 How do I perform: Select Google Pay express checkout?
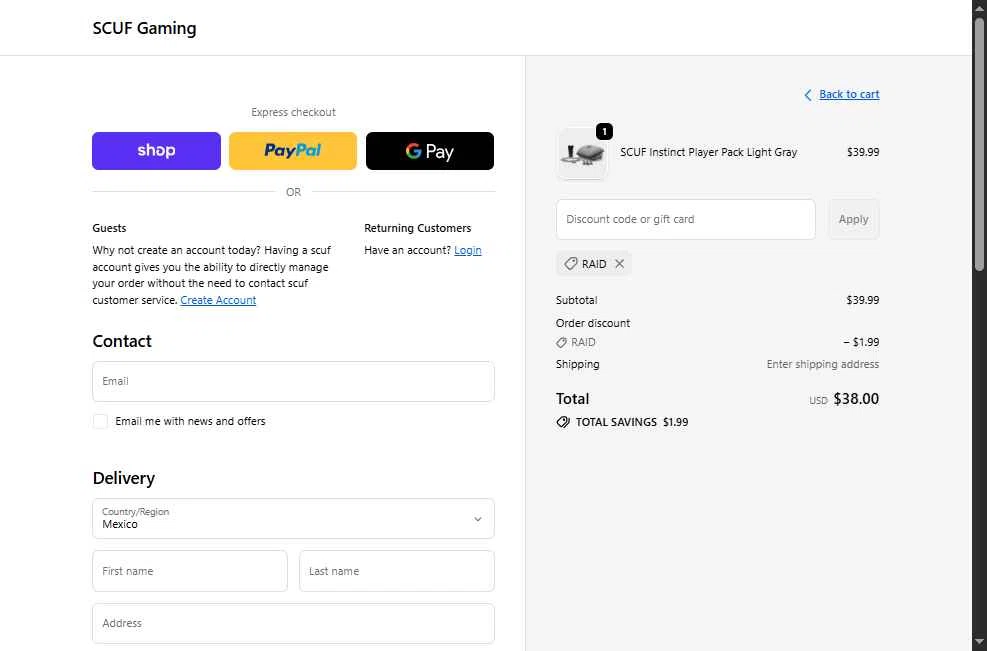(430, 151)
